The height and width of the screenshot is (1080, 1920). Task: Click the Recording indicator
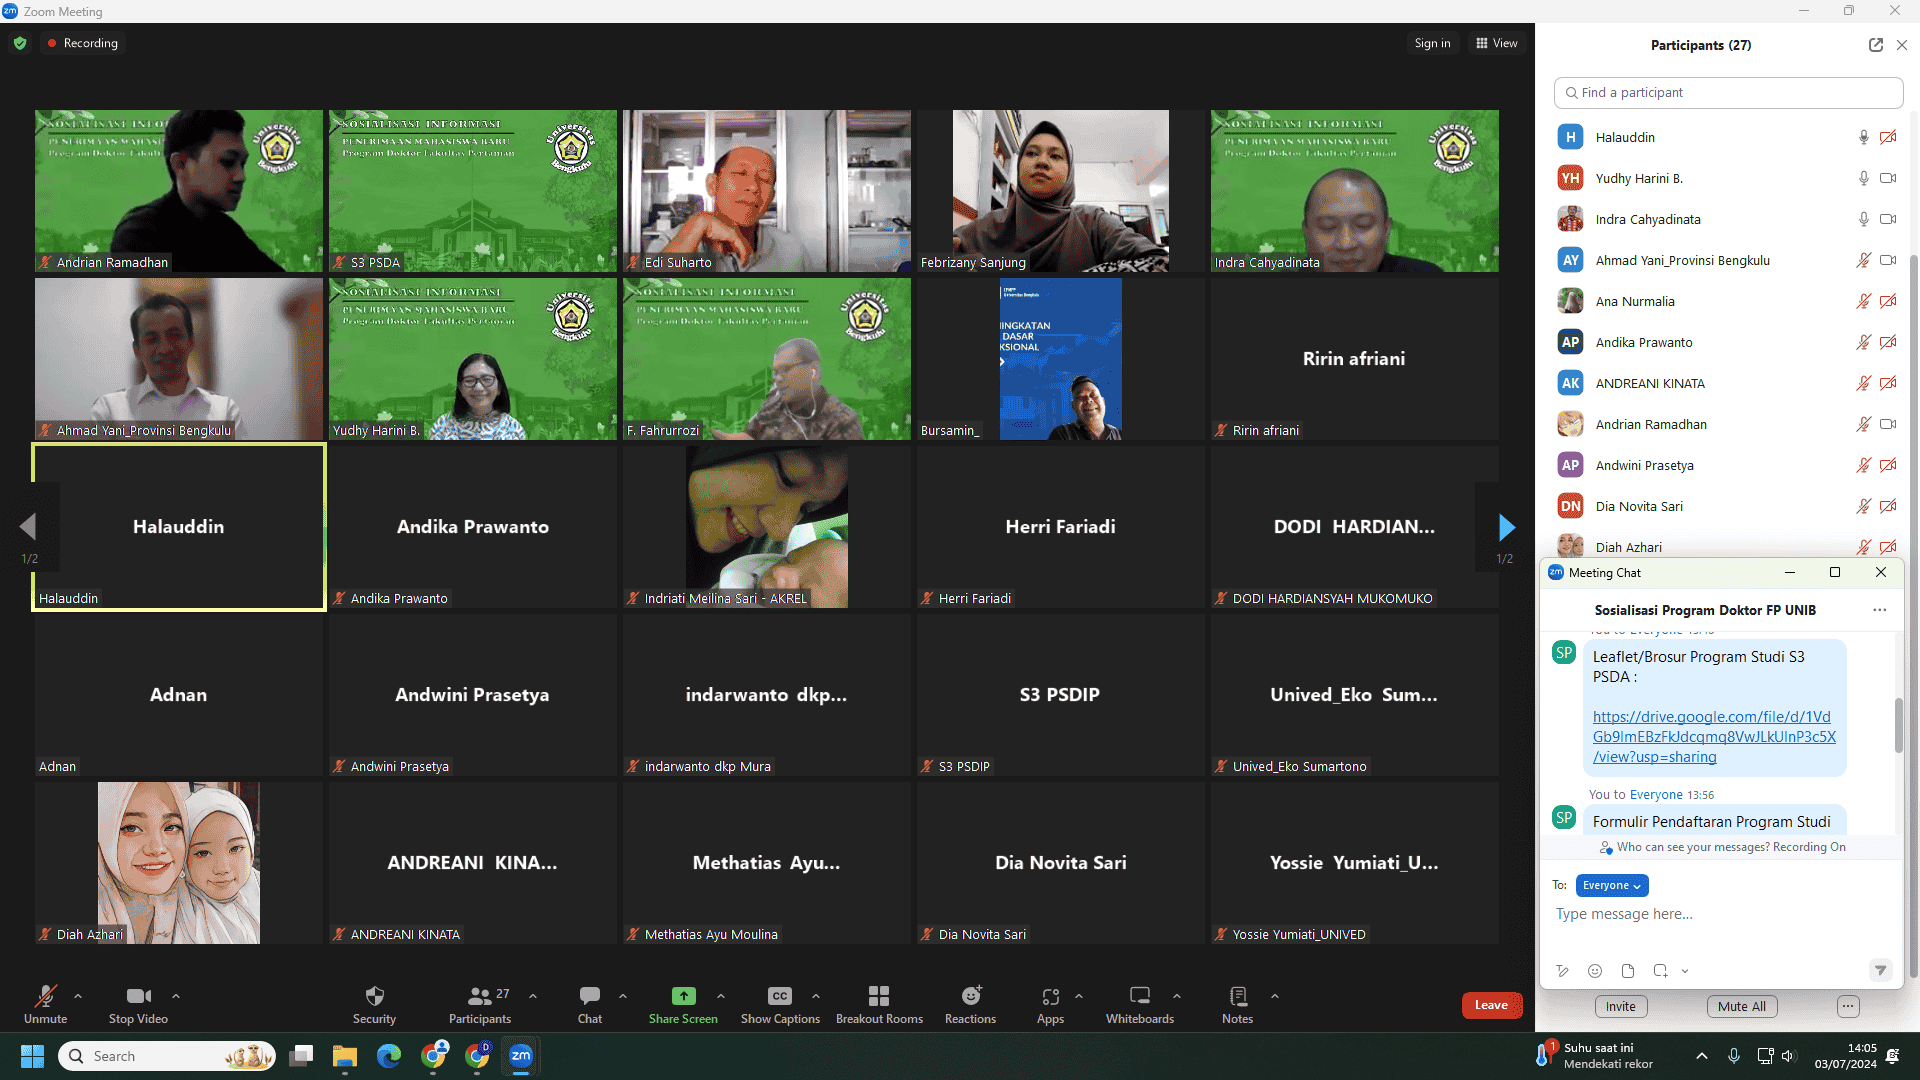pos(82,43)
